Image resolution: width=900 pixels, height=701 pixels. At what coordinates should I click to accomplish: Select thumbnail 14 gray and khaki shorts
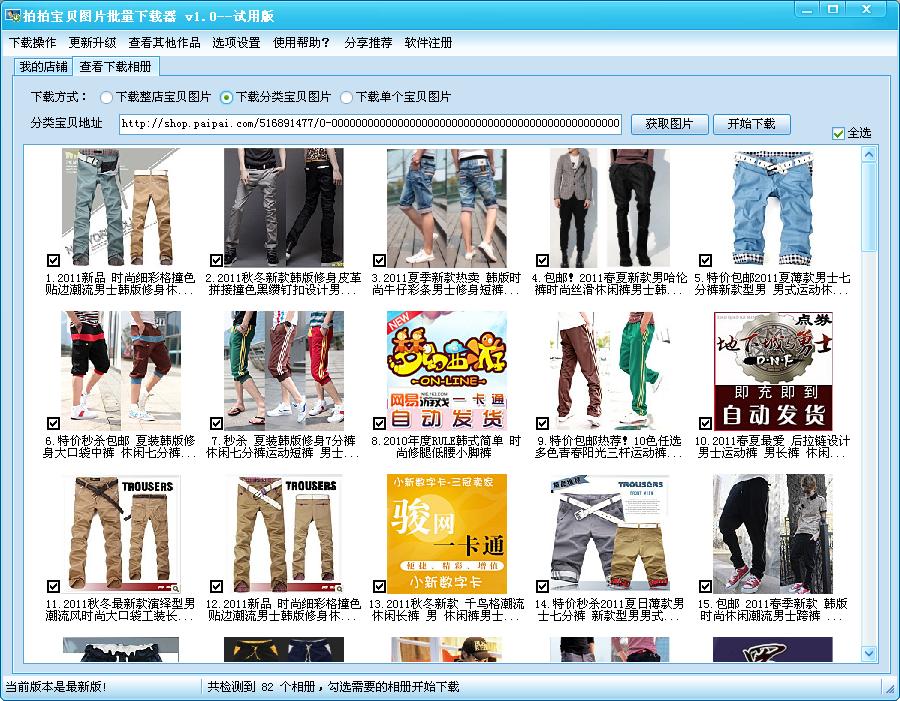610,534
